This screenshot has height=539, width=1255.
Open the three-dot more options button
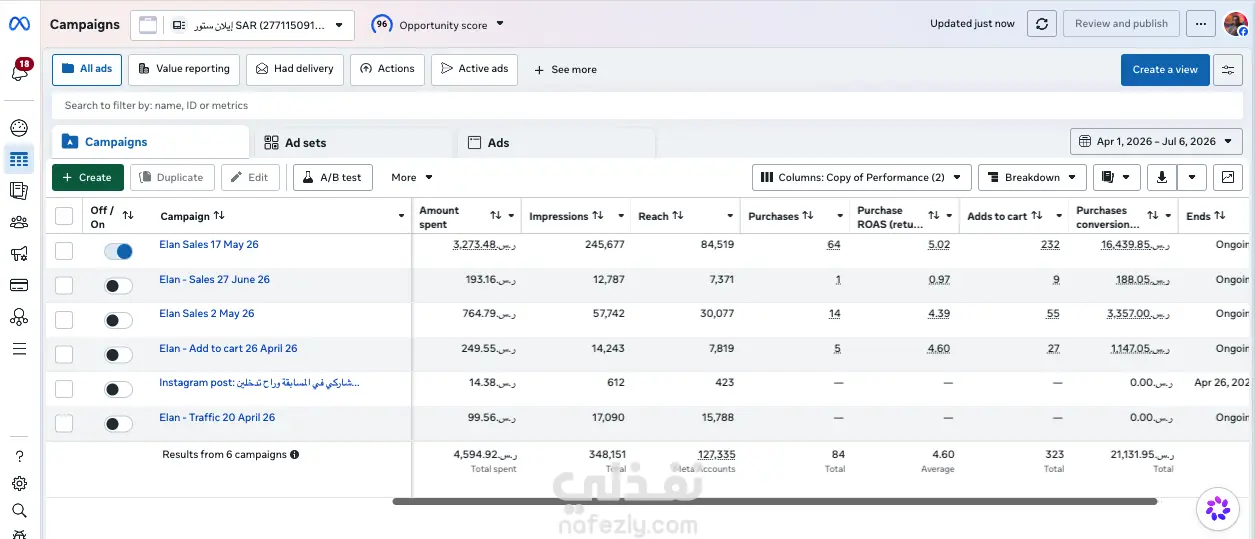[1201, 24]
